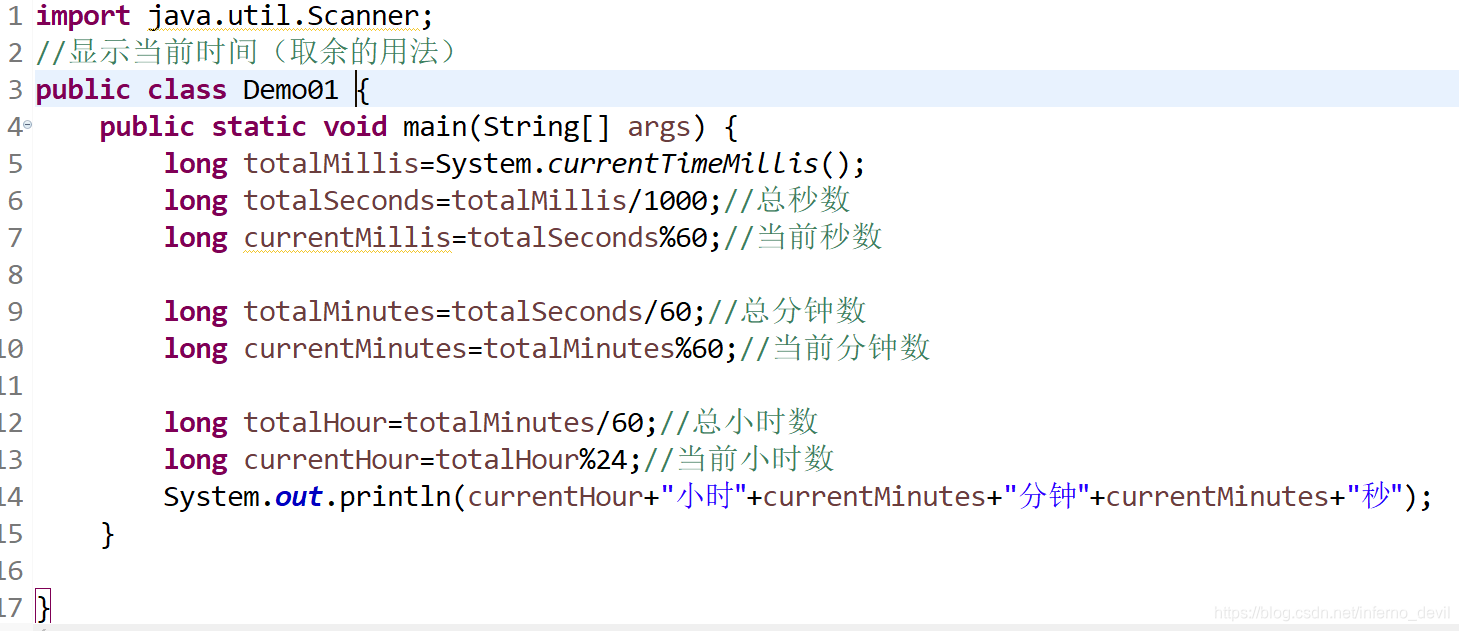Click the comment '//当前秒数'
1459x631 pixels.
(x=802, y=237)
